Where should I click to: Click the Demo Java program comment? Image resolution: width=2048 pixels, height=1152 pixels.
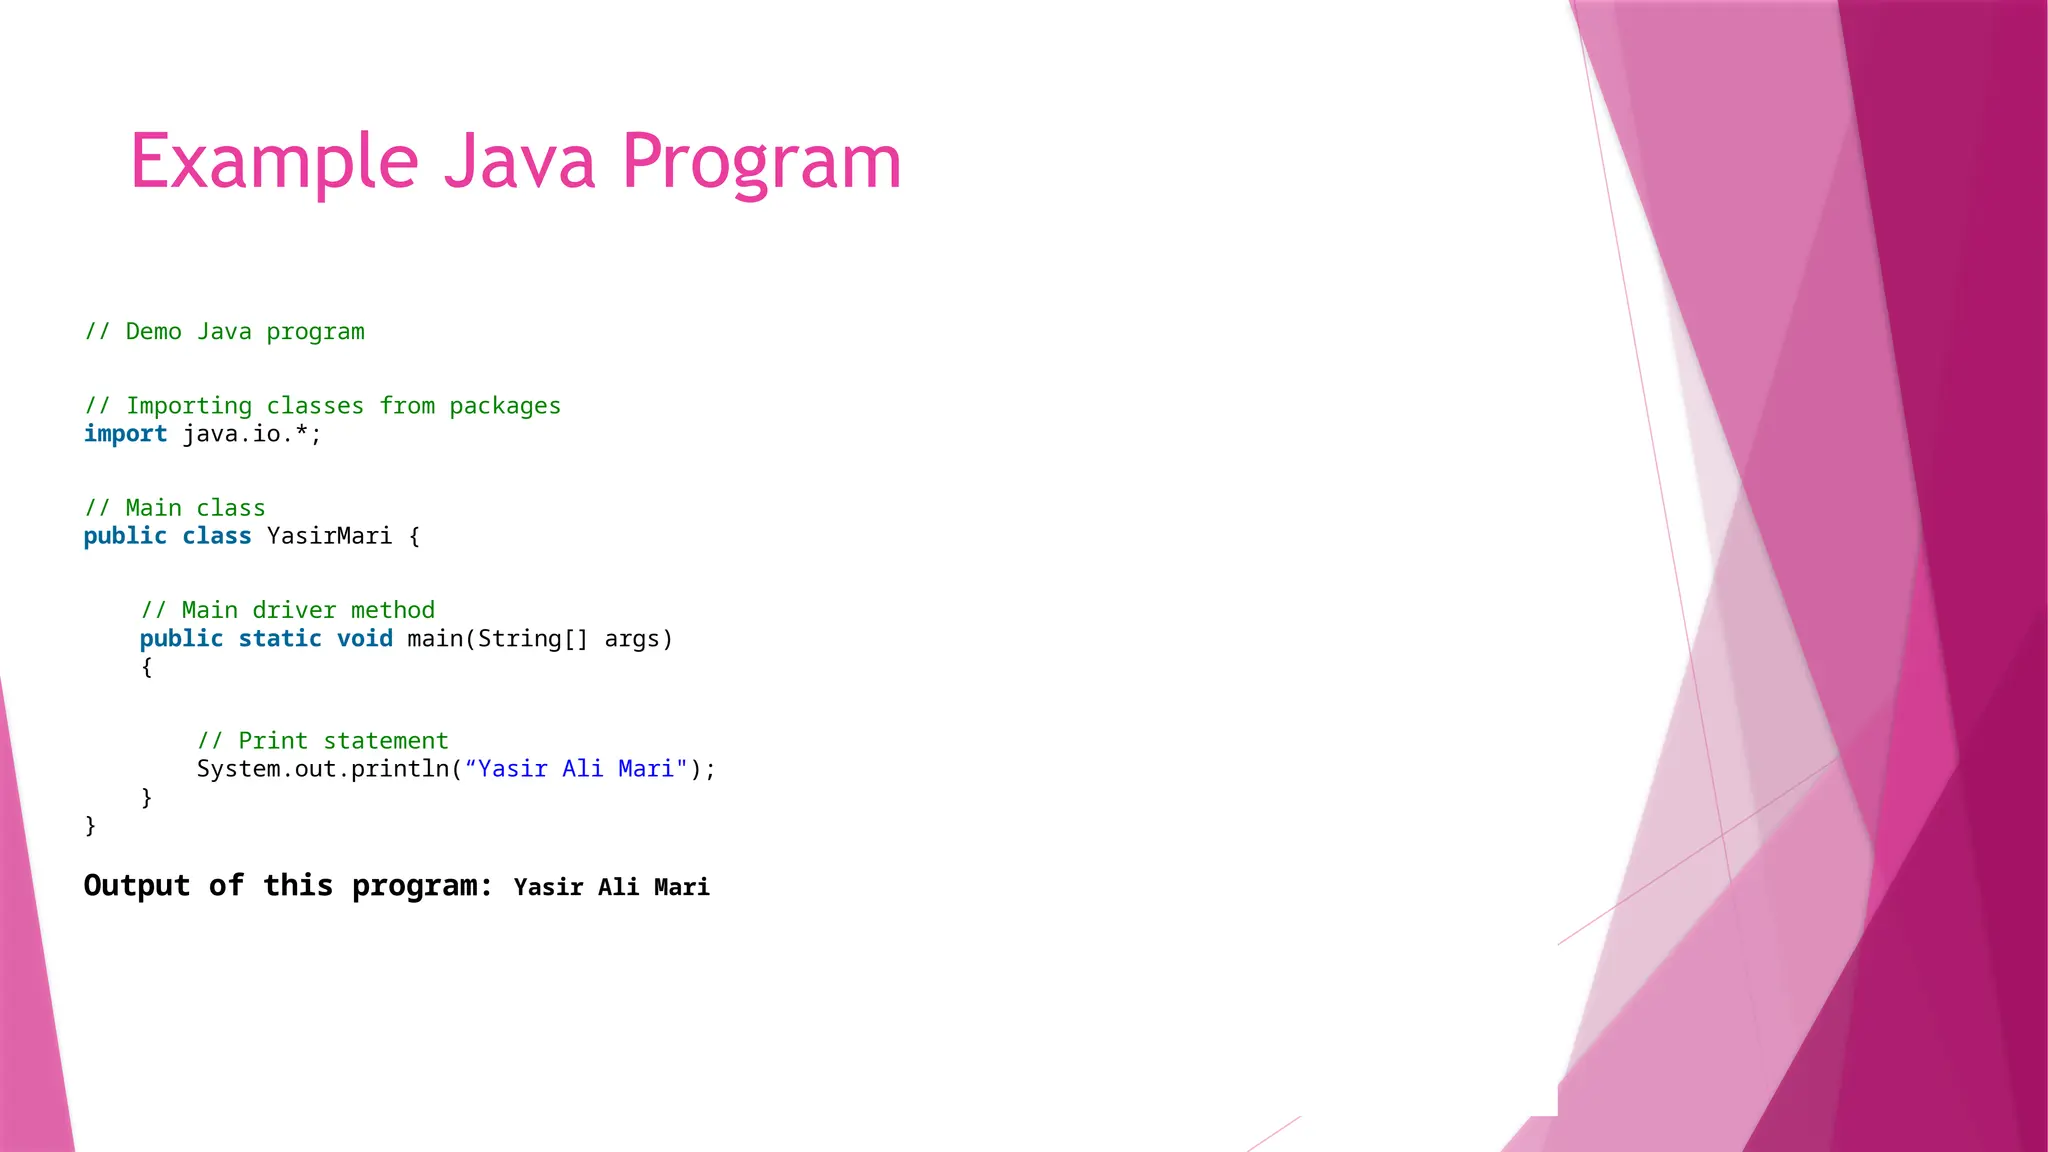(224, 332)
